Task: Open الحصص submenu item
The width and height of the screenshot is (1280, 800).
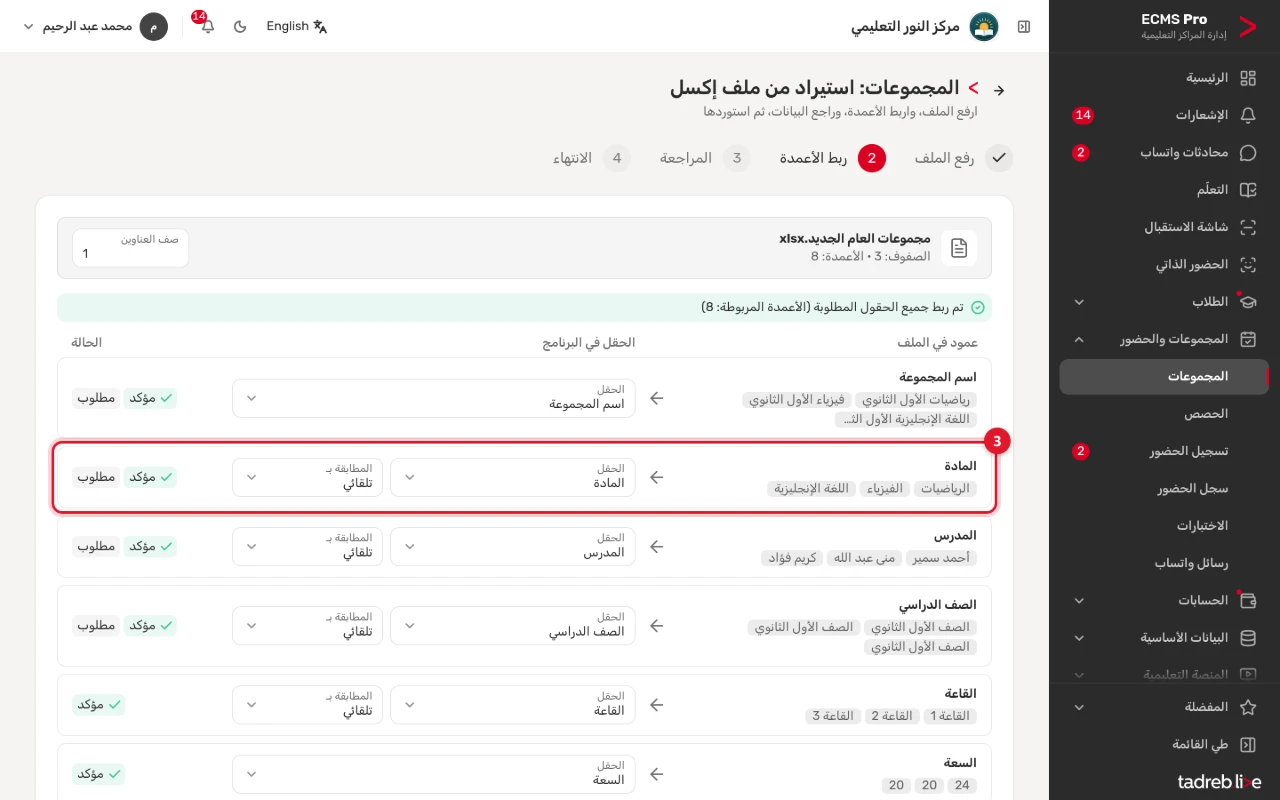Action: pos(1164,414)
